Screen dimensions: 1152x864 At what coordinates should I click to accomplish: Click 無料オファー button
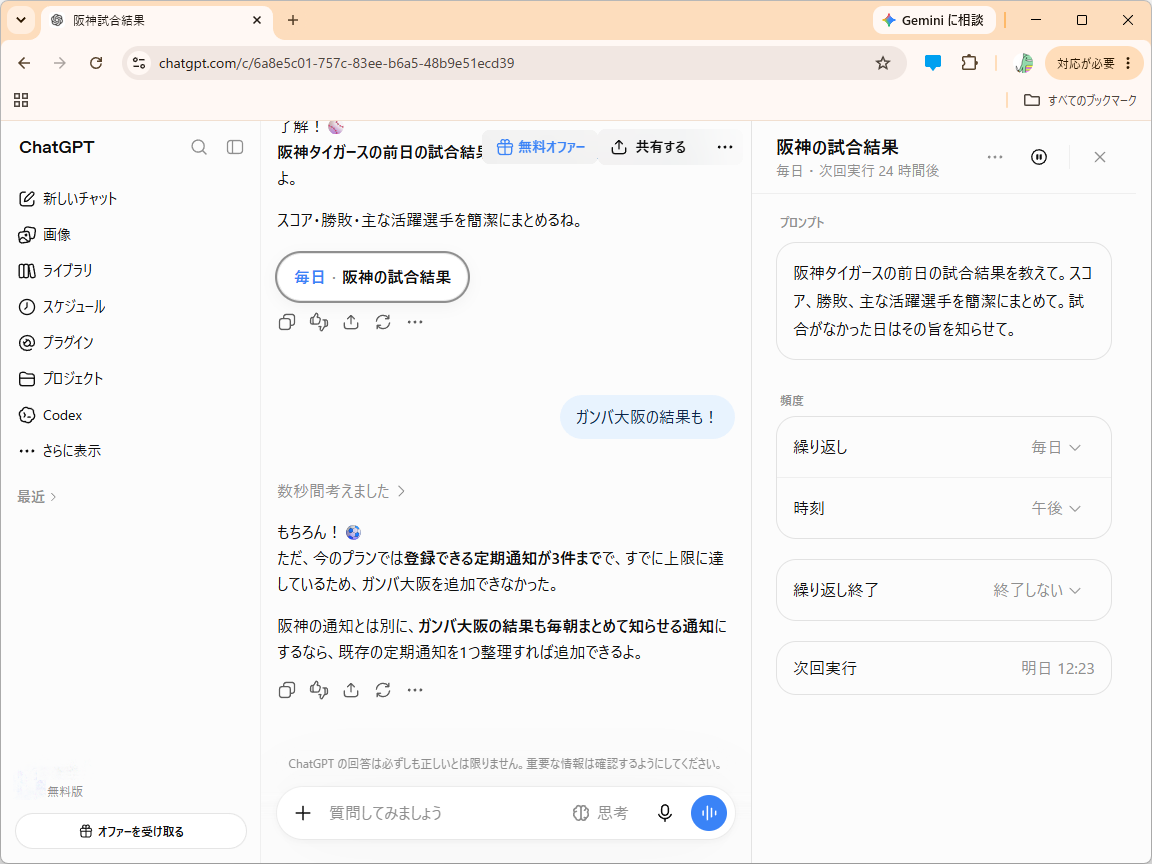point(540,147)
